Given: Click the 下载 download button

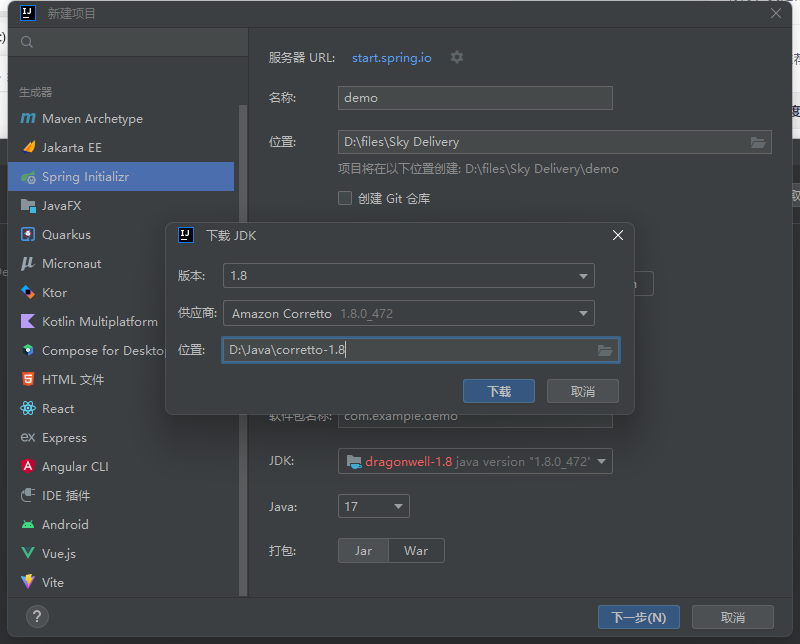Looking at the screenshot, I should tap(499, 391).
